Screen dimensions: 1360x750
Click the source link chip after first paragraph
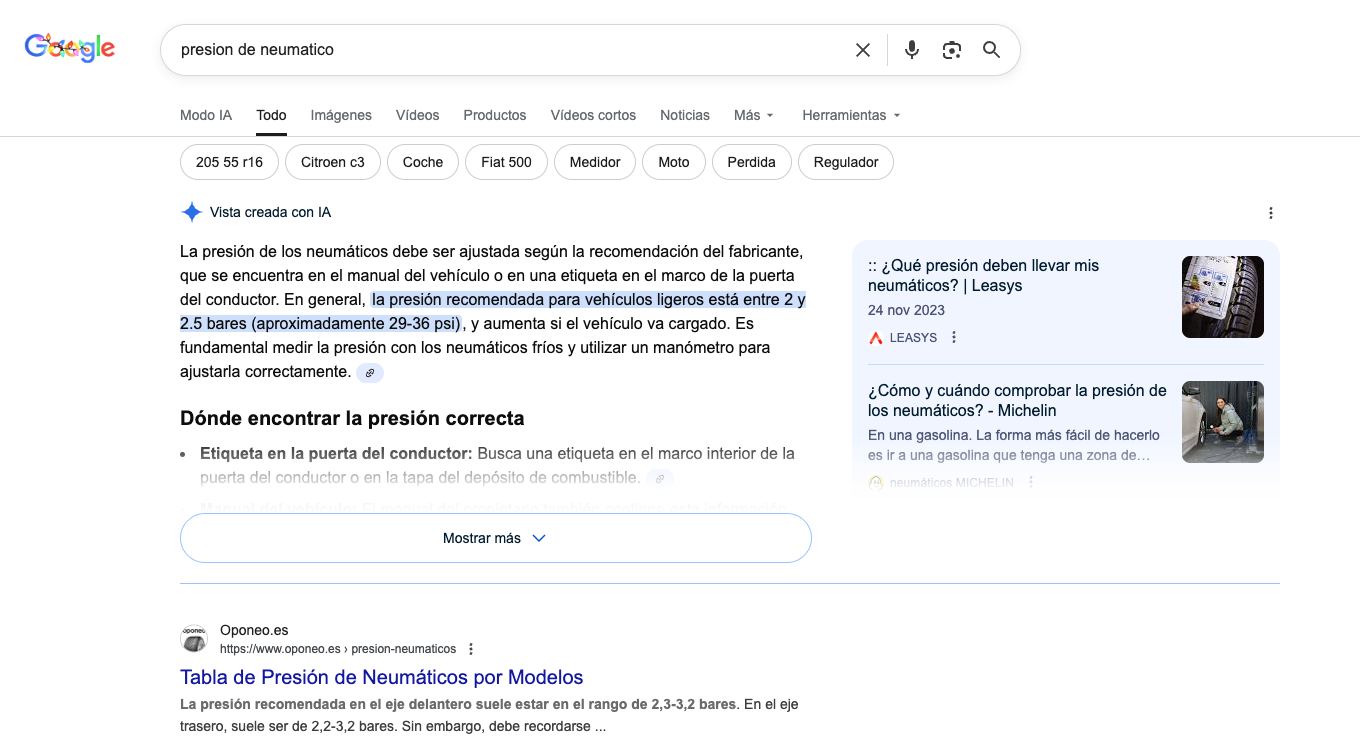click(369, 373)
